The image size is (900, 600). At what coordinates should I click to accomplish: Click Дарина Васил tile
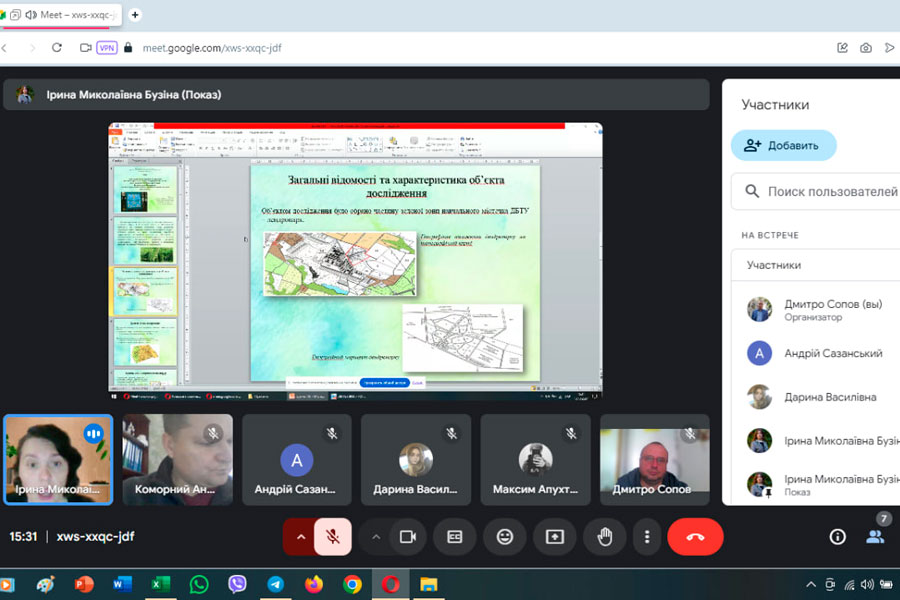point(416,460)
